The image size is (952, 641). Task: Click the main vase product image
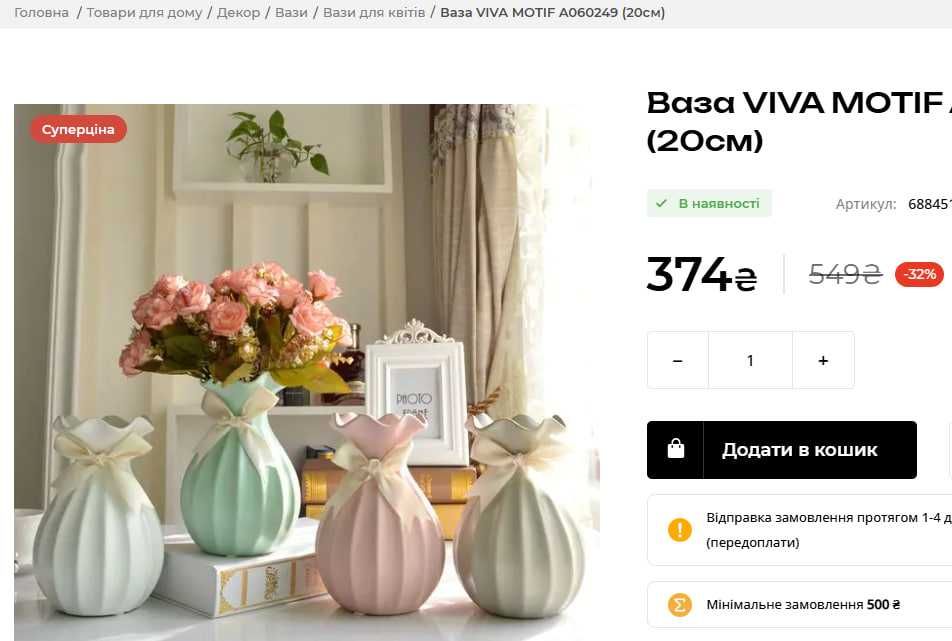307,372
